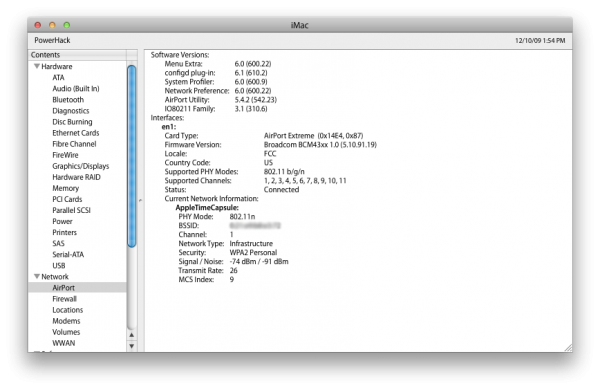
Task: Click the sidebar scroll down arrow
Action: [x=132, y=346]
